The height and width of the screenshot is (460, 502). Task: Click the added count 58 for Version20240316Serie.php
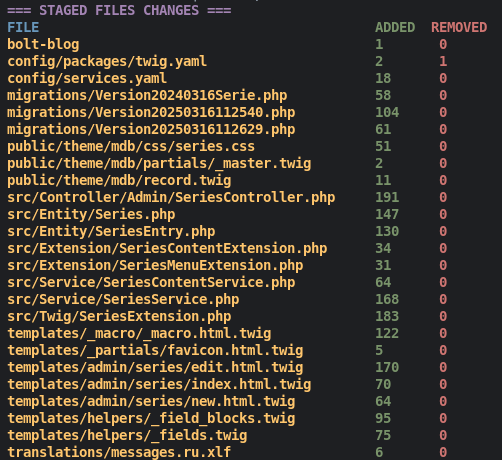tap(383, 96)
